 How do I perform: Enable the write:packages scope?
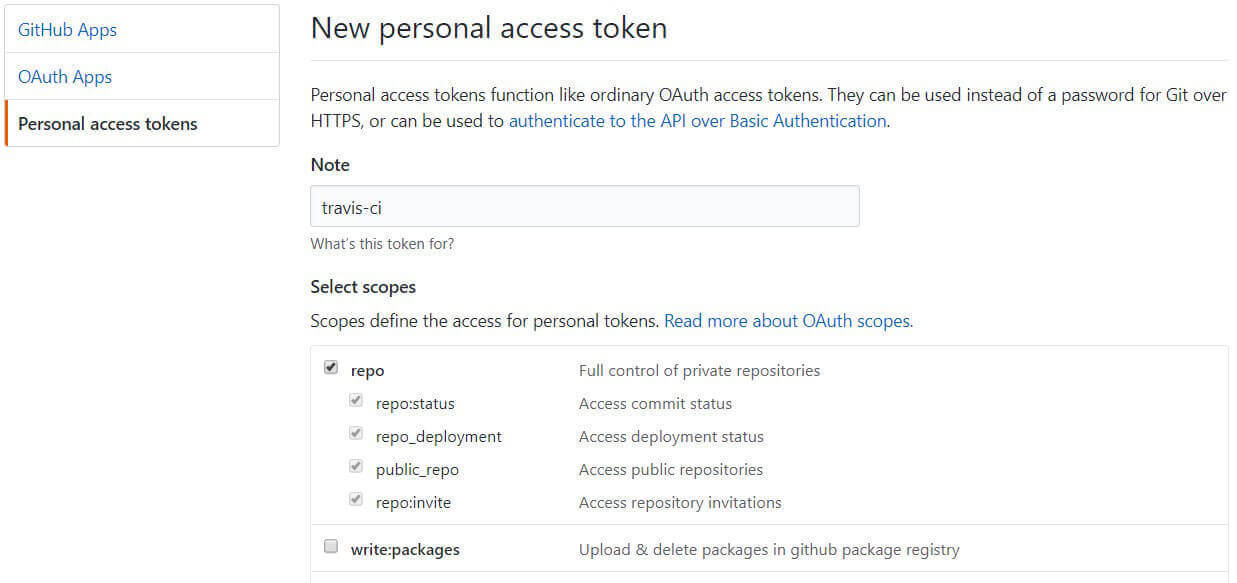pyautogui.click(x=331, y=546)
